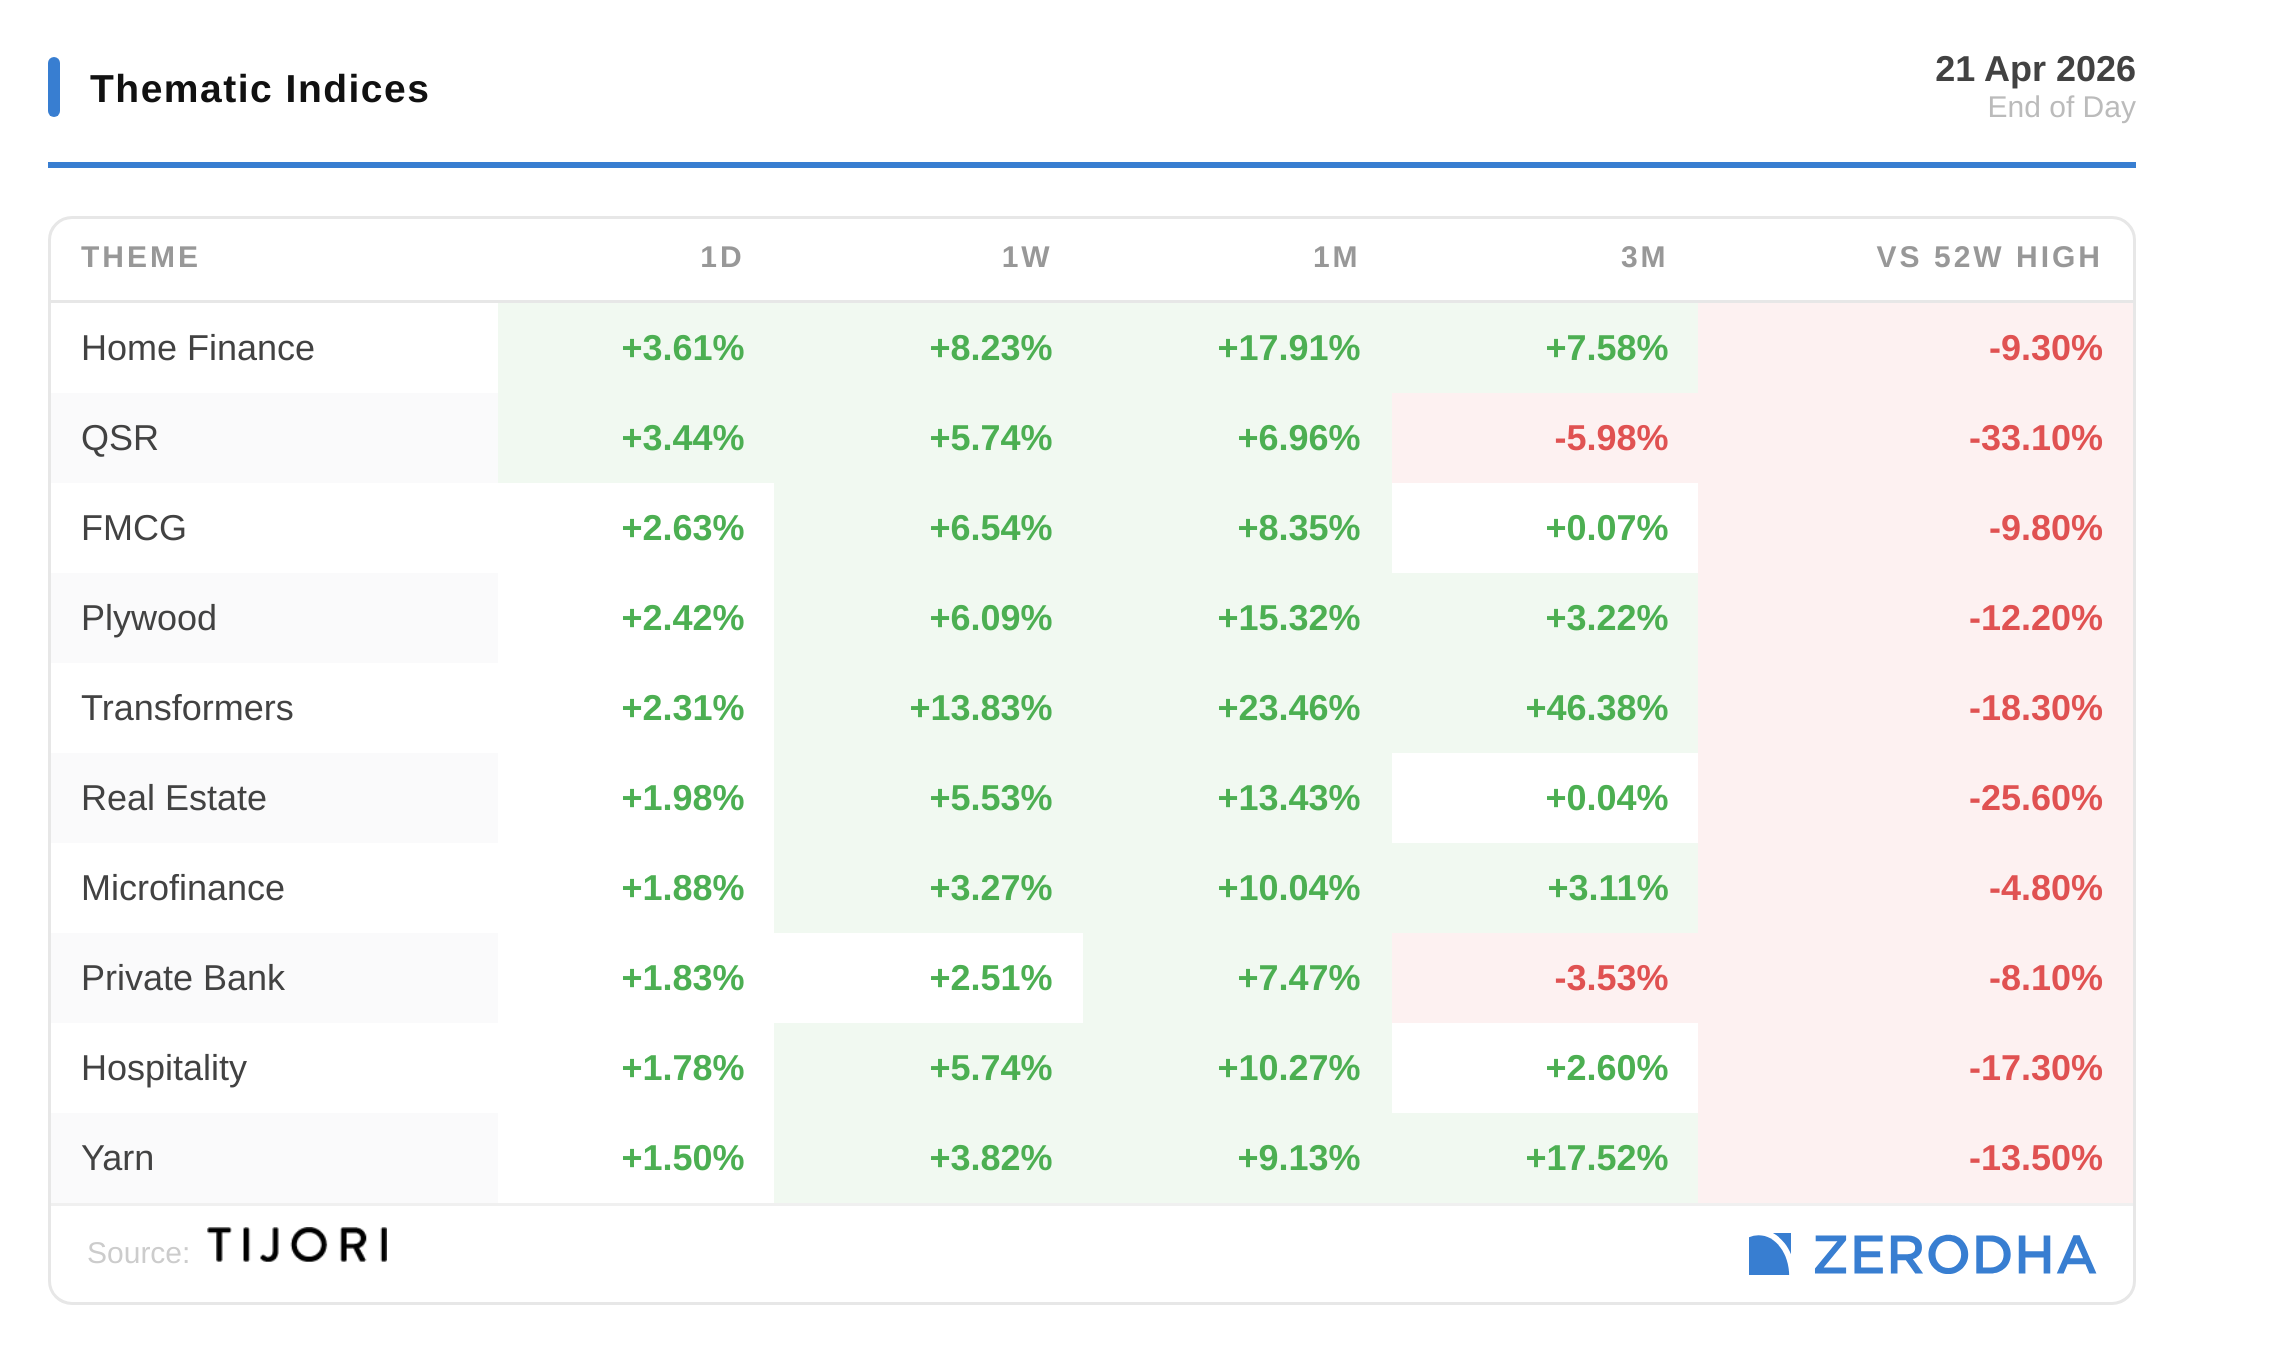Click QSR 52W high value -33.10%
2280x1365 pixels.
2035,438
